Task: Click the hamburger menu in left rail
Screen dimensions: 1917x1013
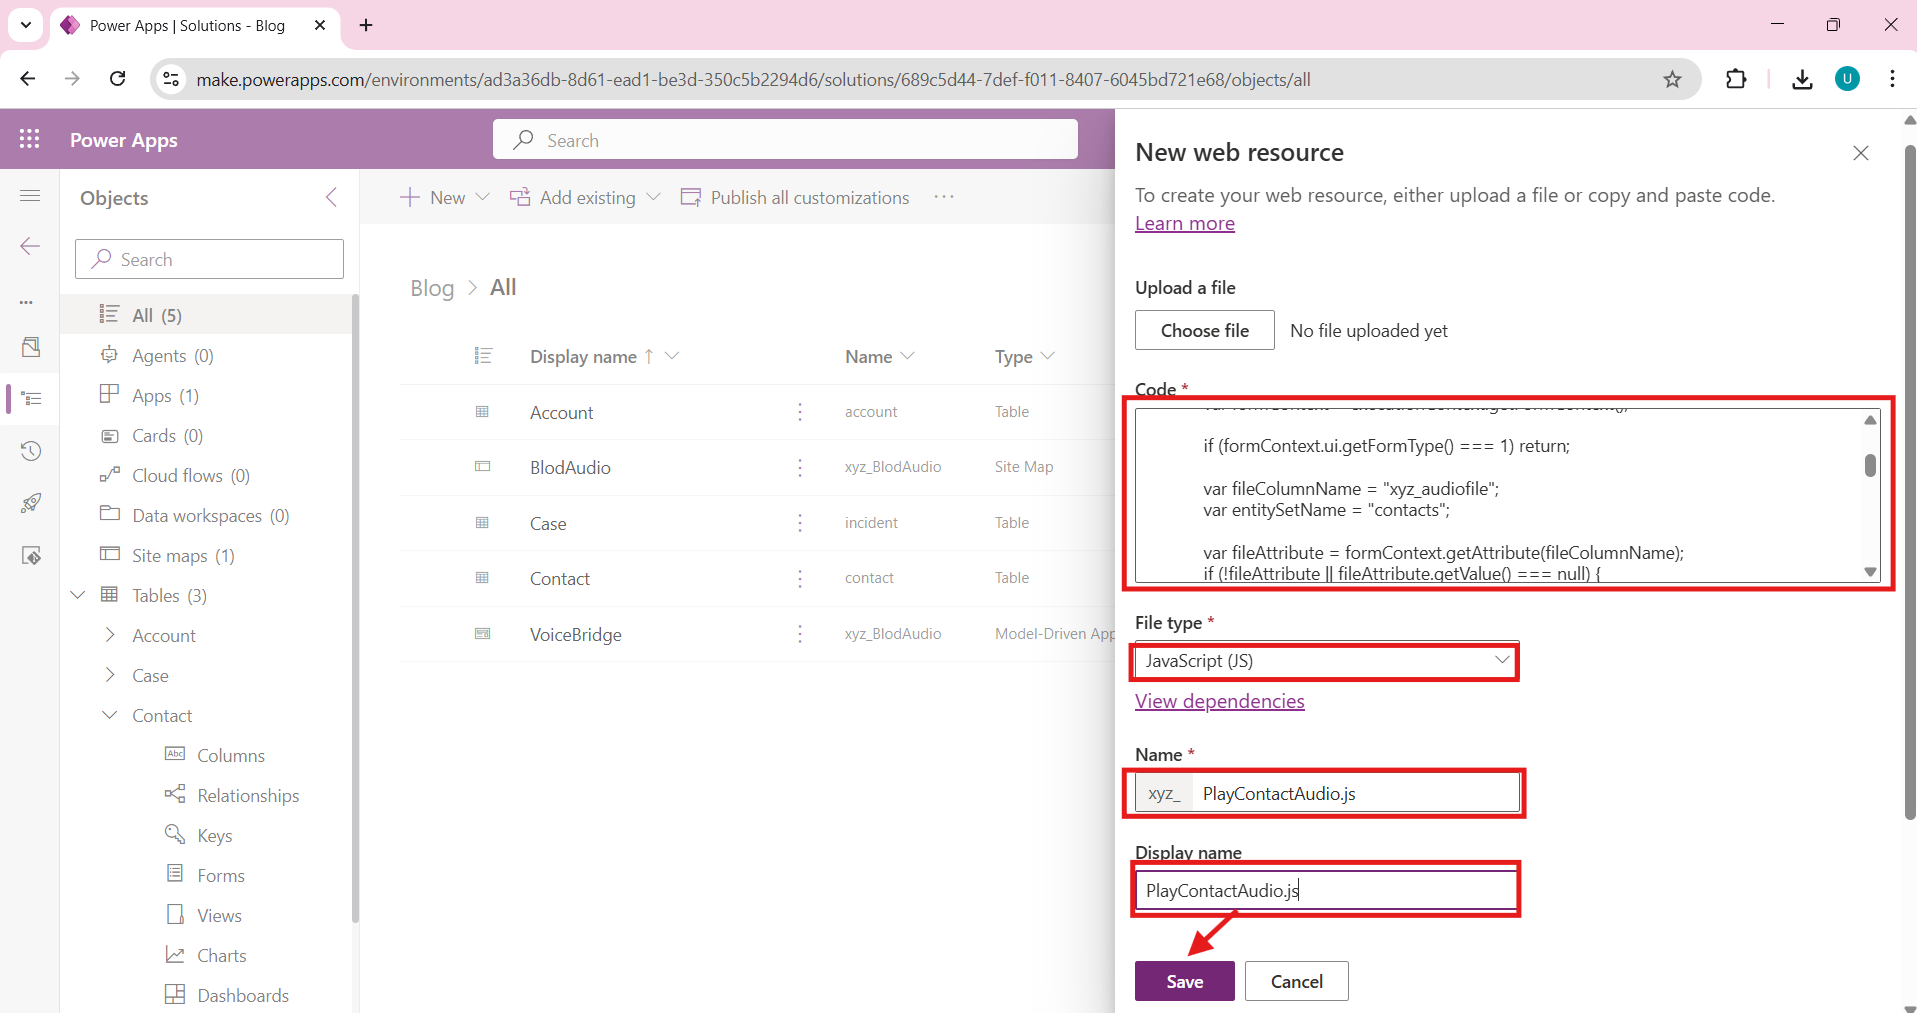Action: tap(30, 196)
